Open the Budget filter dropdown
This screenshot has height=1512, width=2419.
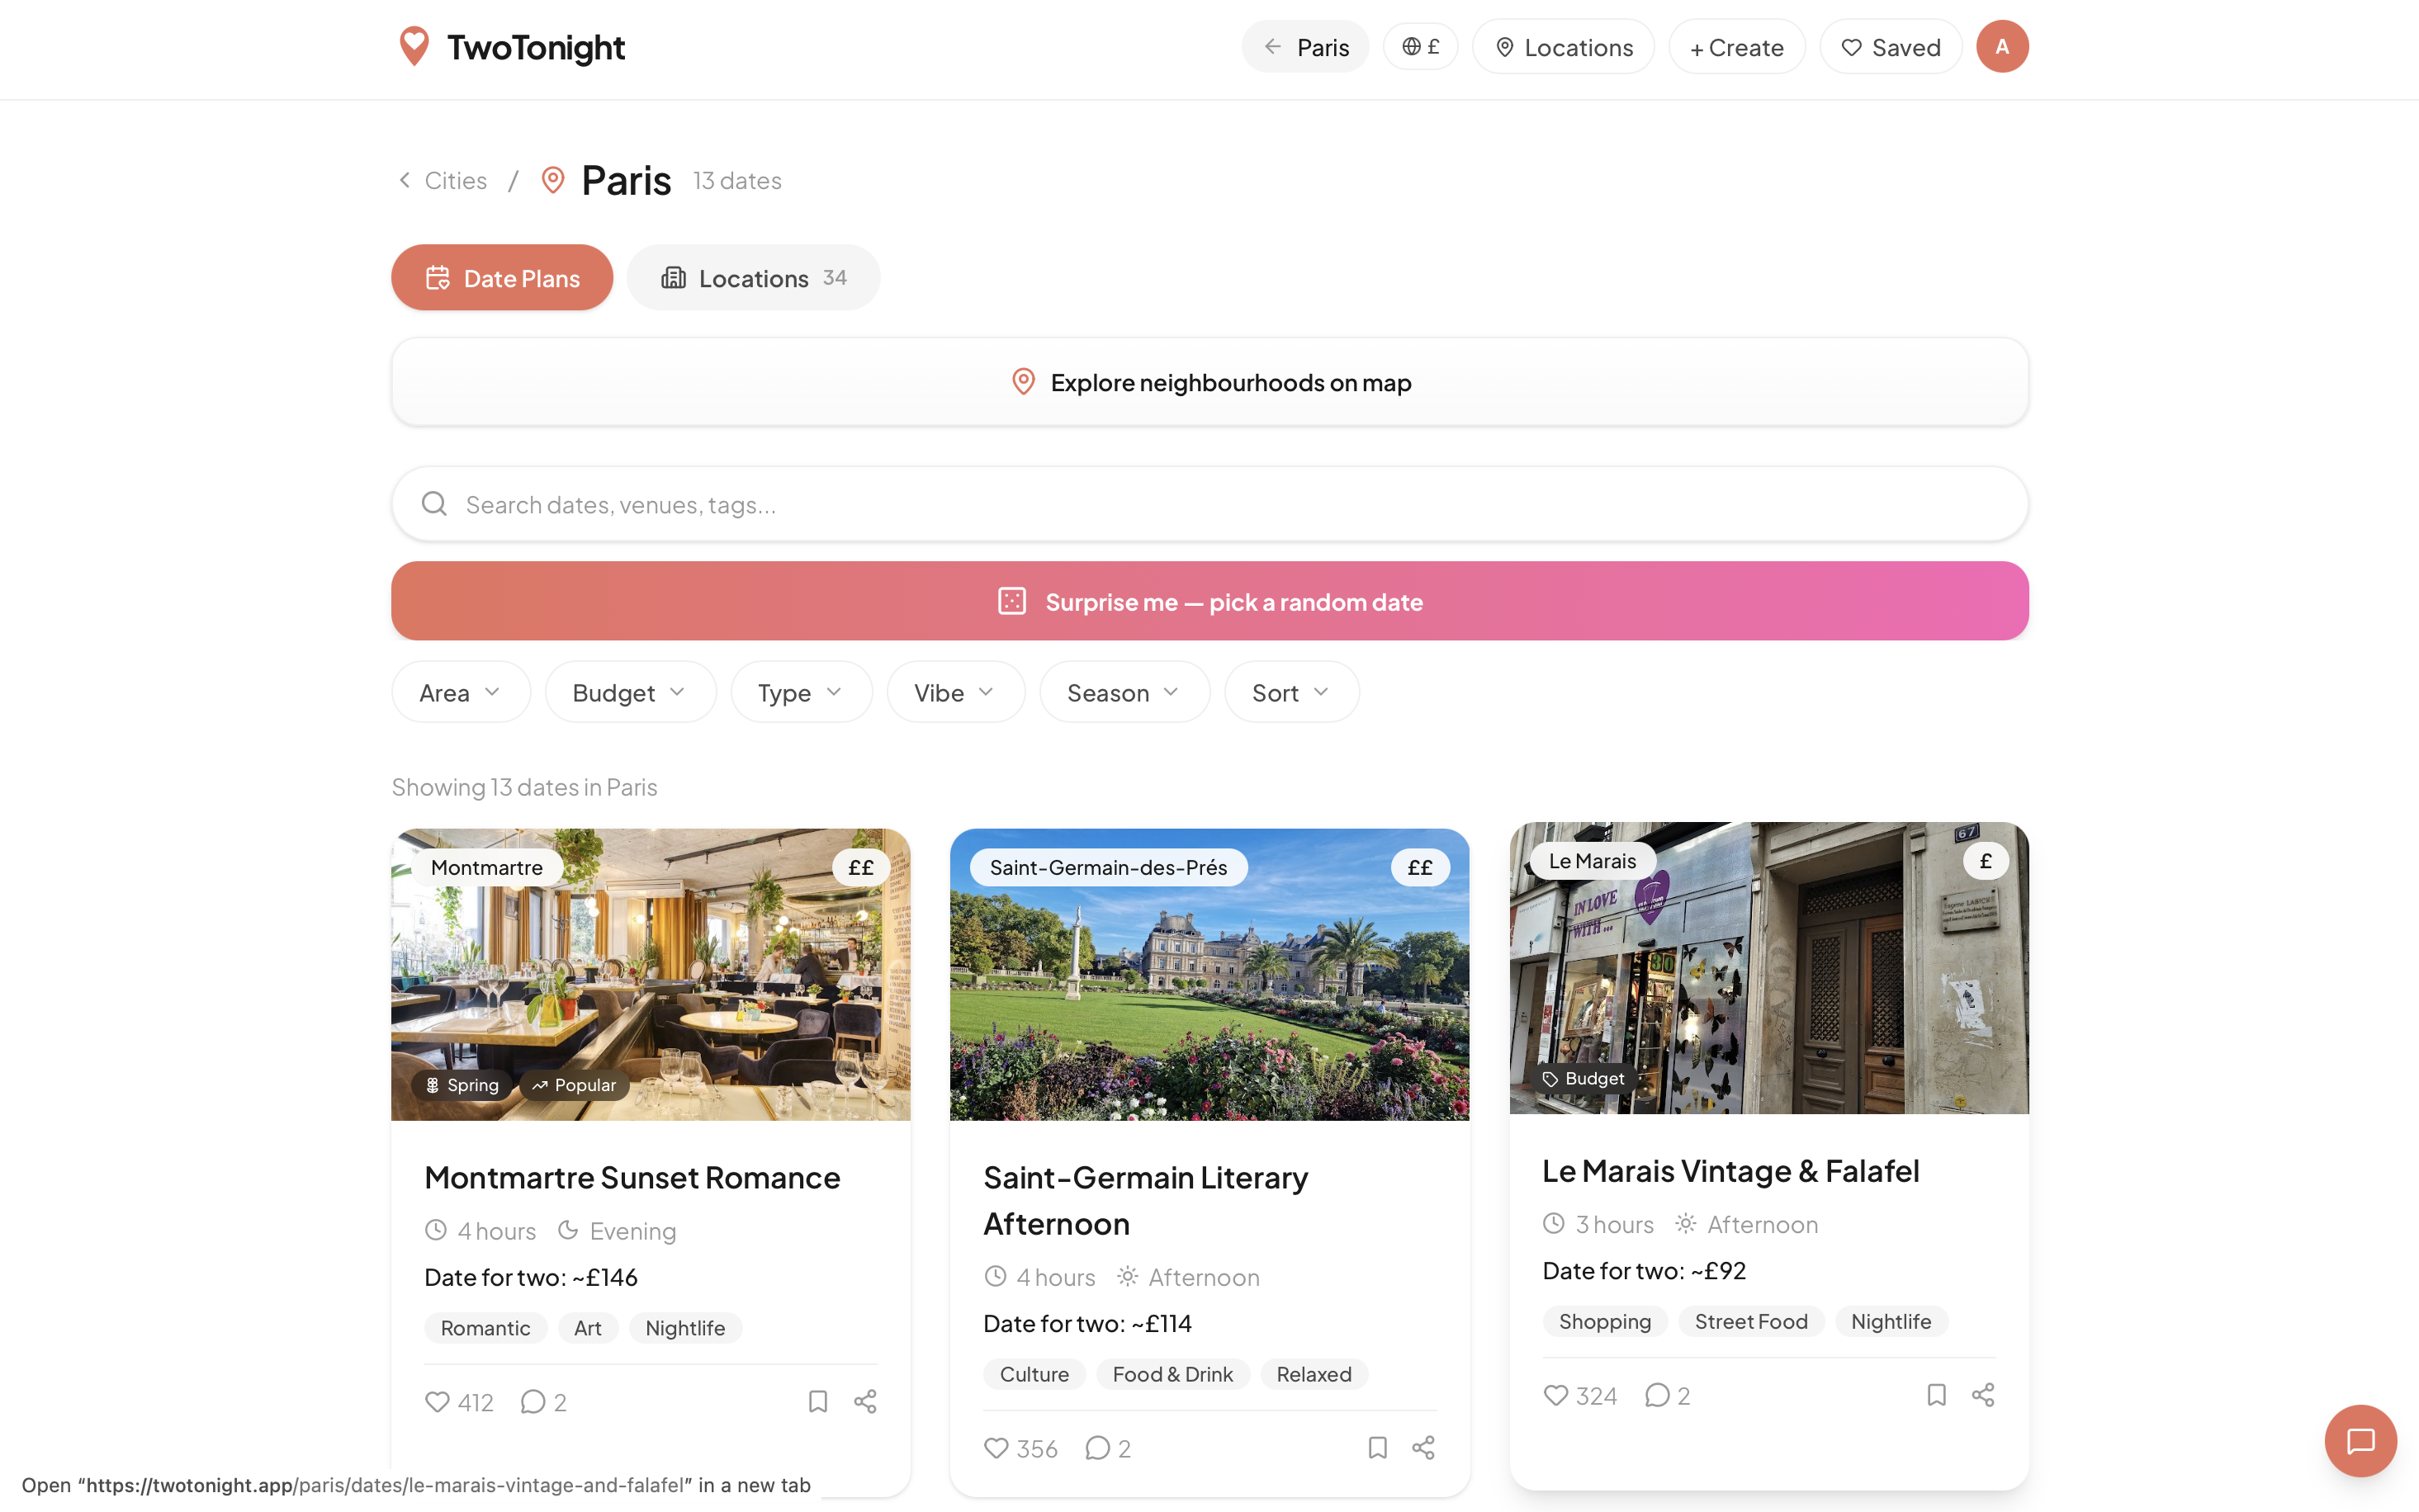[x=629, y=692]
